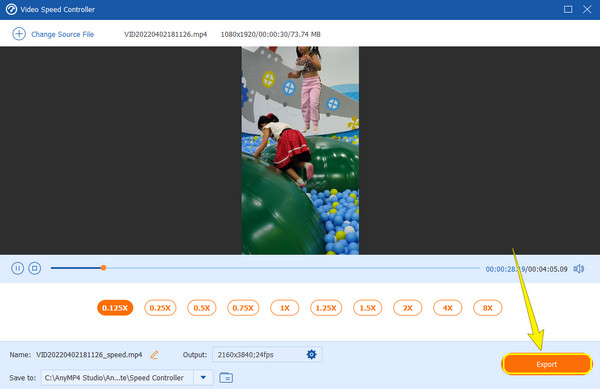This screenshot has width=600, height=389.
Task: Maximize the Video Speed Controller window
Action: click(x=568, y=9)
